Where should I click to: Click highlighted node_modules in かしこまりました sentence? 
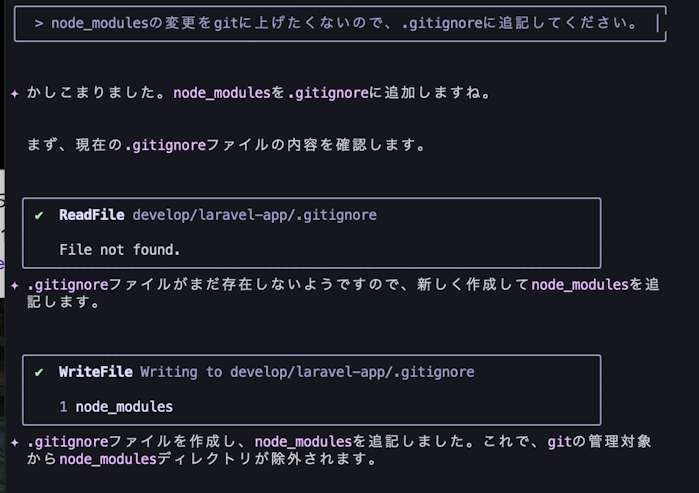pos(222,93)
